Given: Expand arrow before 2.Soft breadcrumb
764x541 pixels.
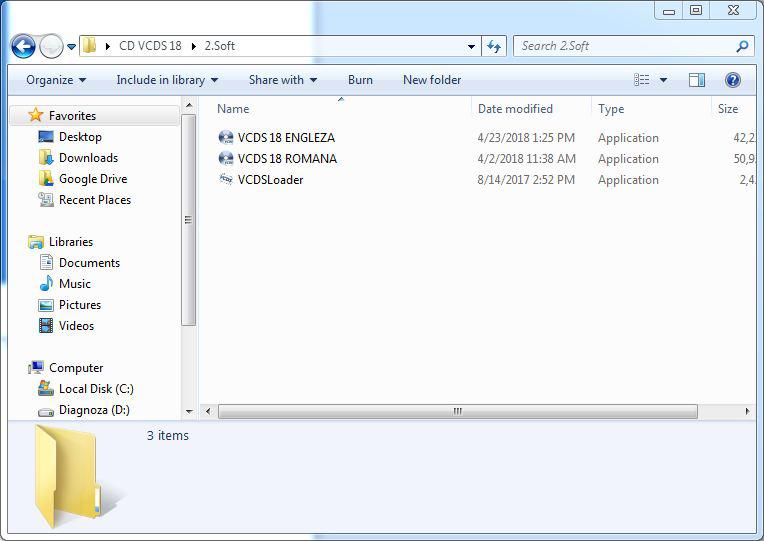Looking at the screenshot, I should 194,46.
